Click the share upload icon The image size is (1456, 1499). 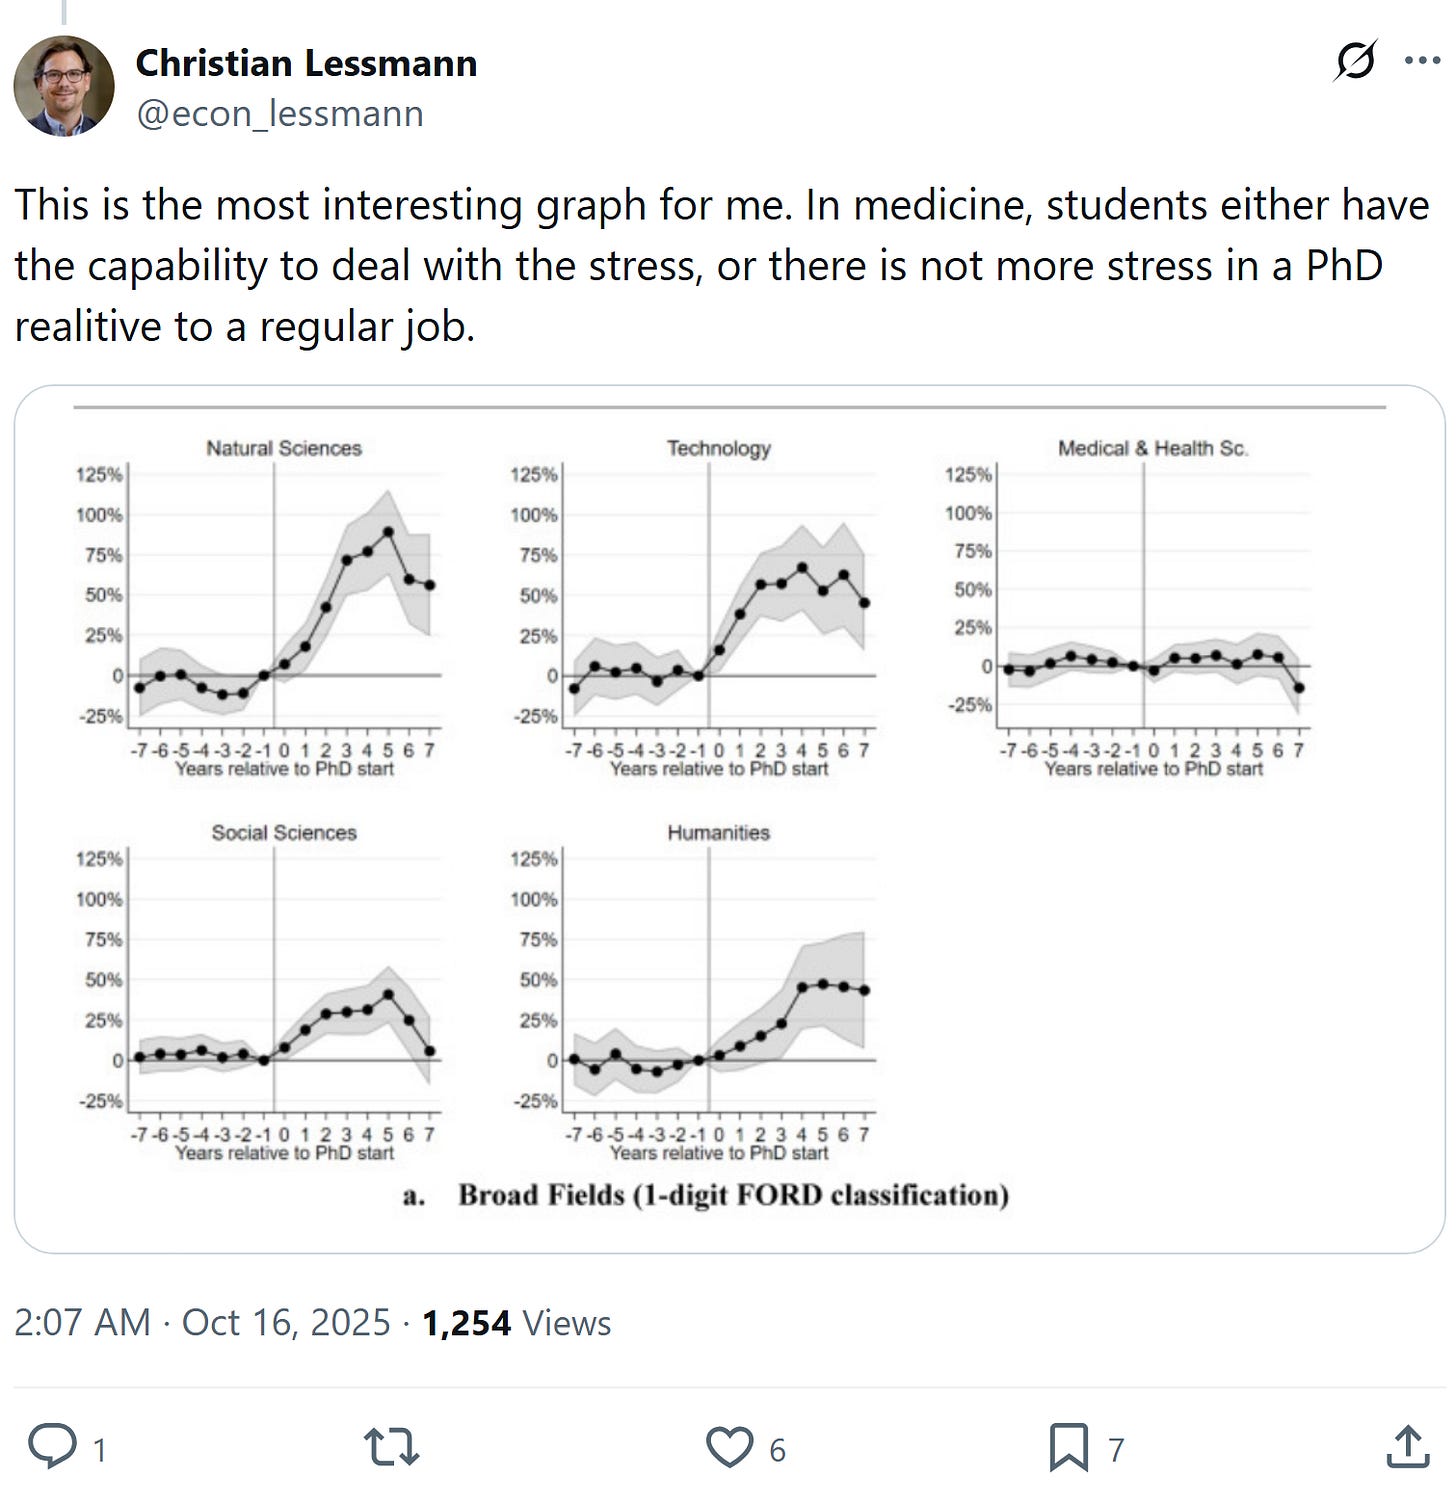(1408, 1447)
